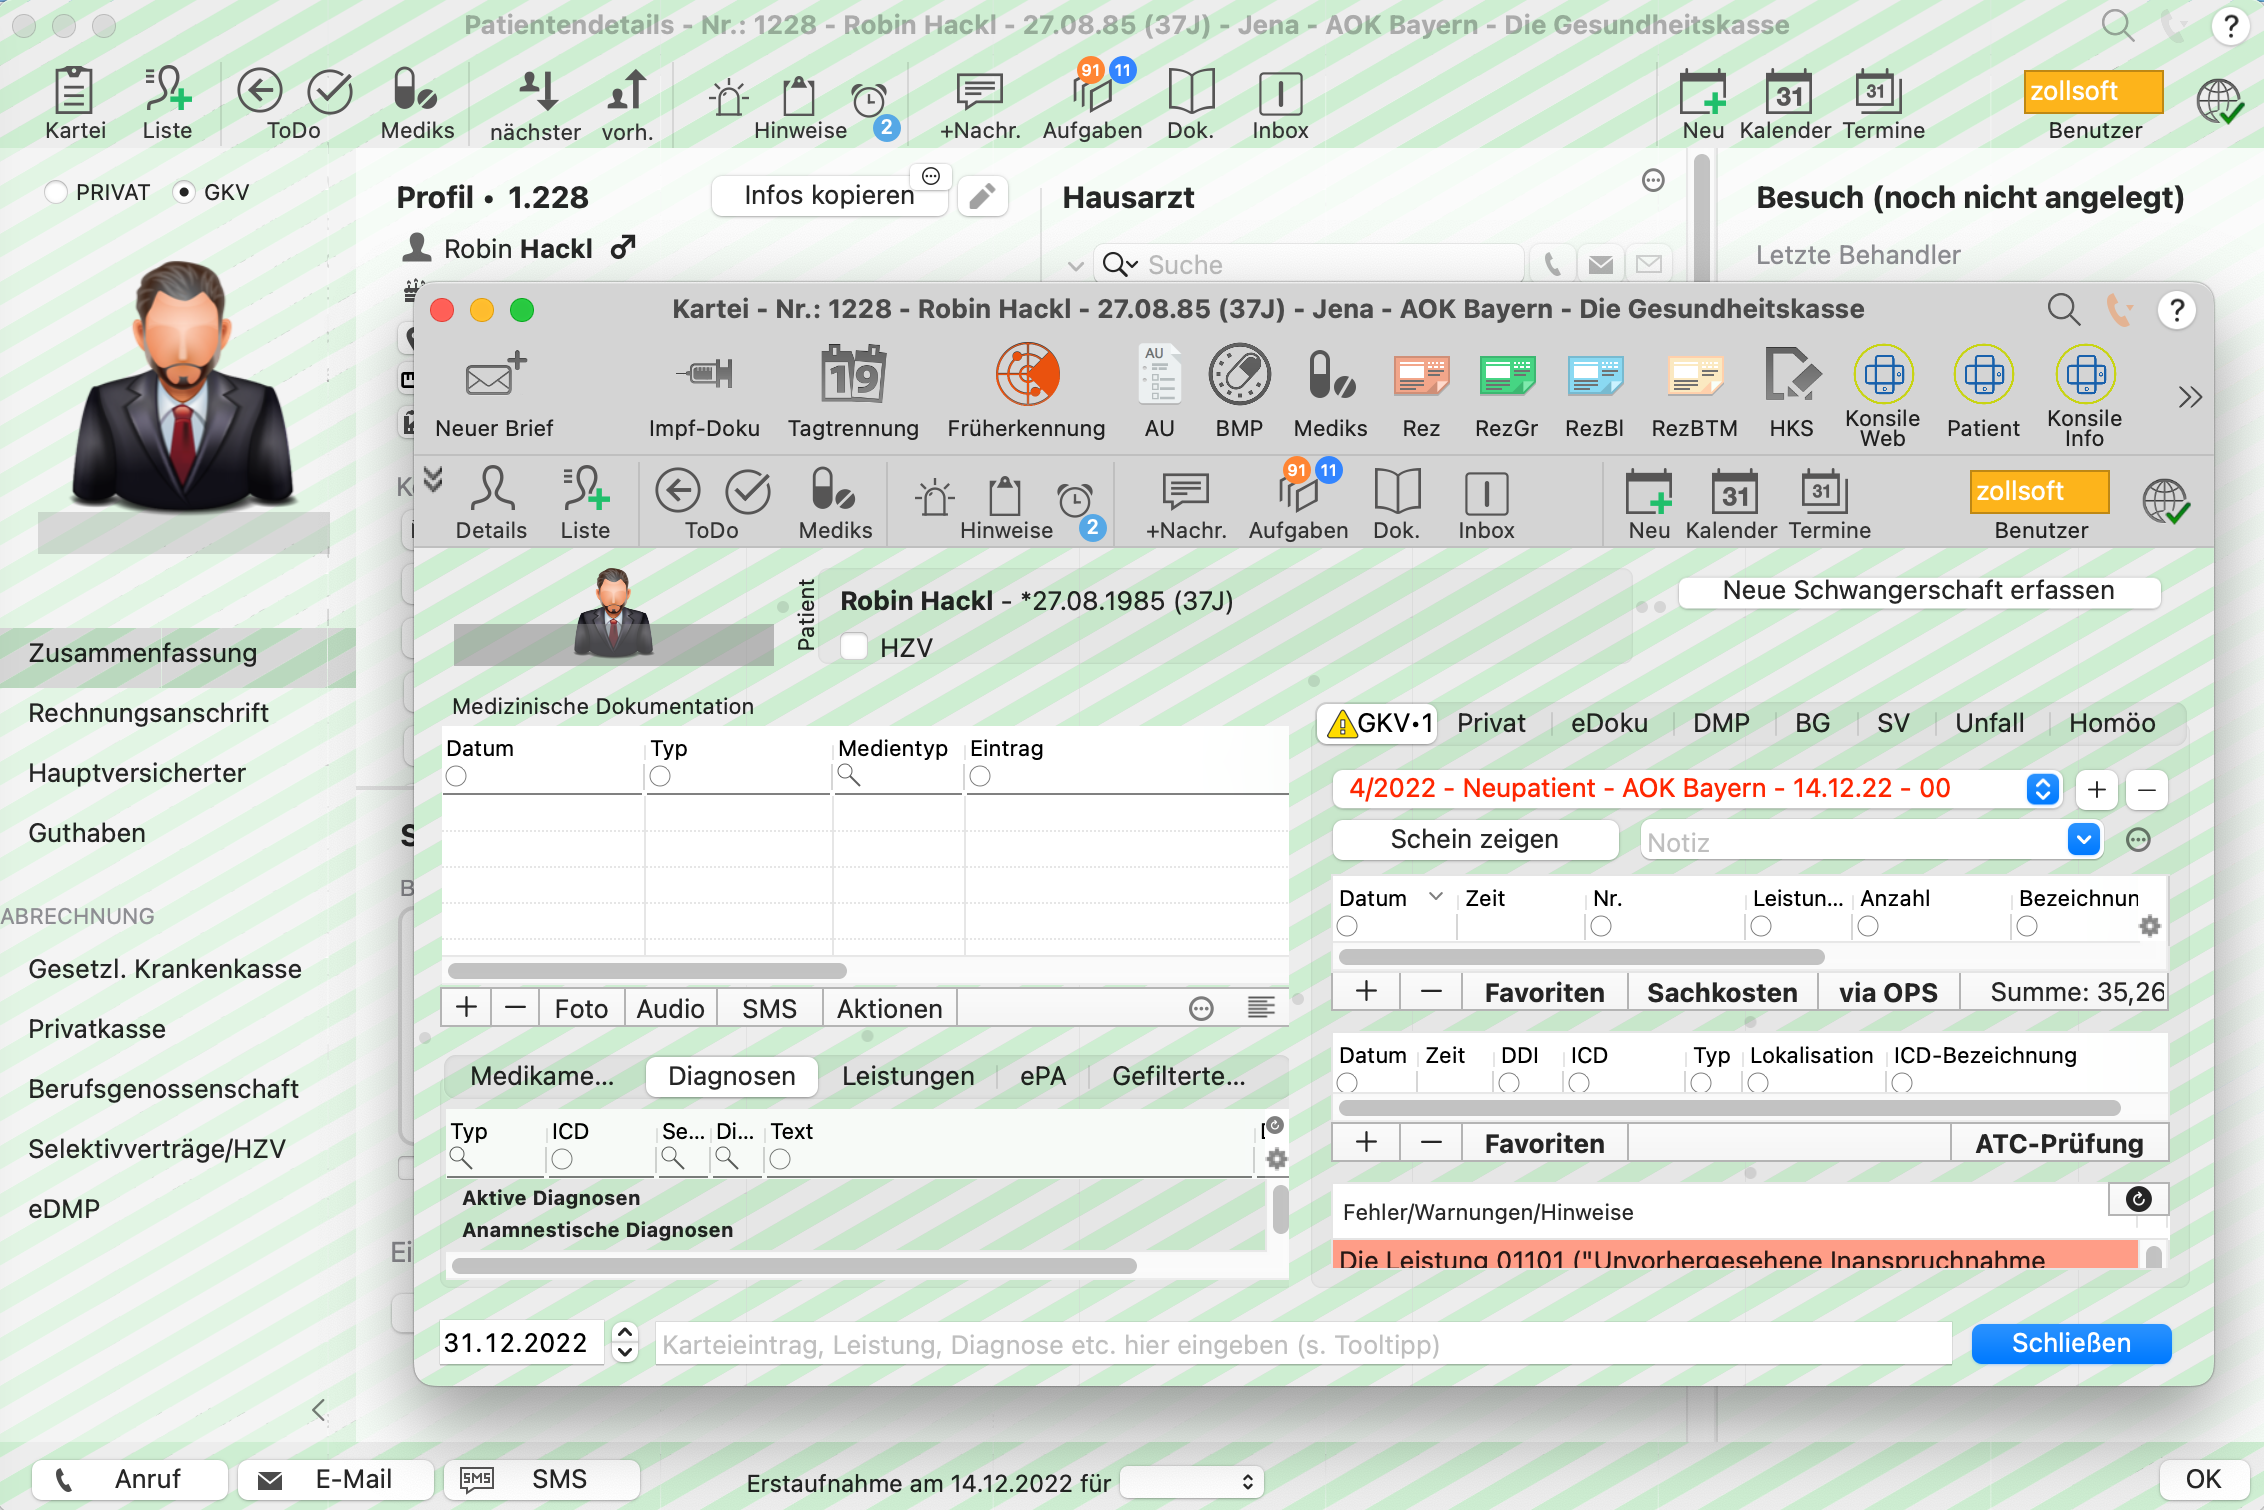
Task: Create a new letter with Neuer Brief
Action: click(x=494, y=376)
